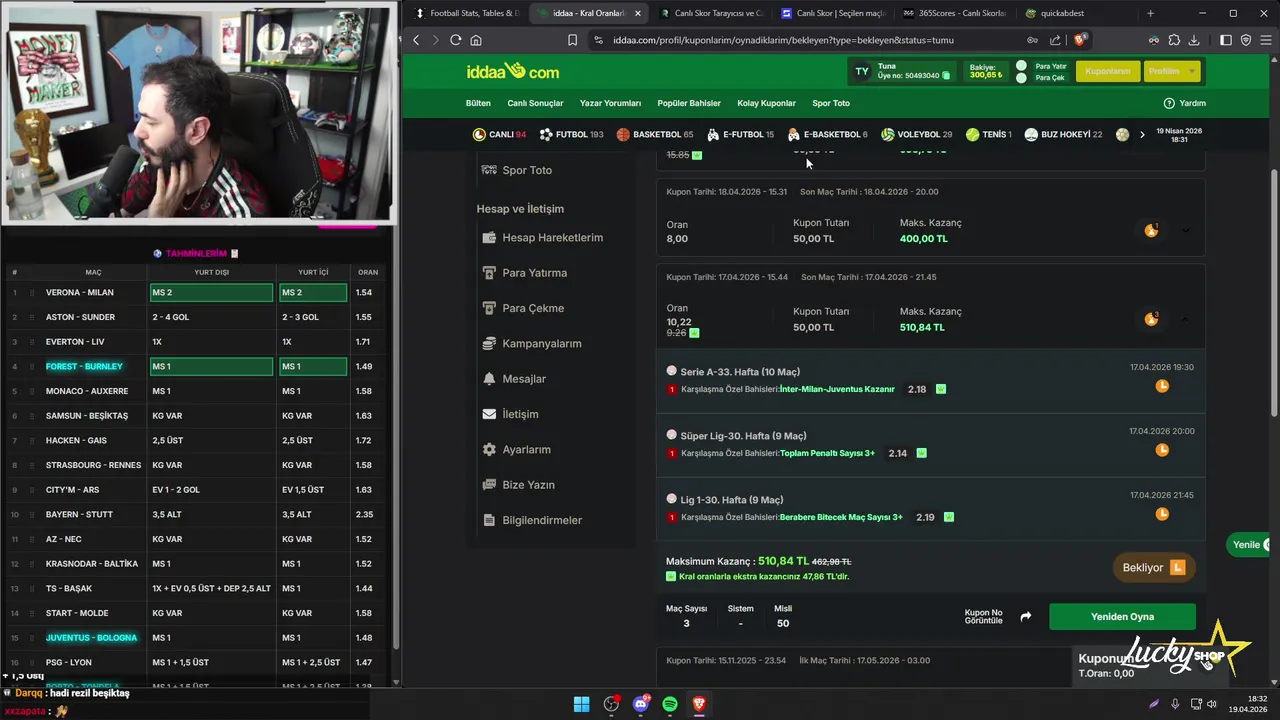Select the E-BASKETBOL category
The height and width of the screenshot is (720, 1280).
(827, 134)
